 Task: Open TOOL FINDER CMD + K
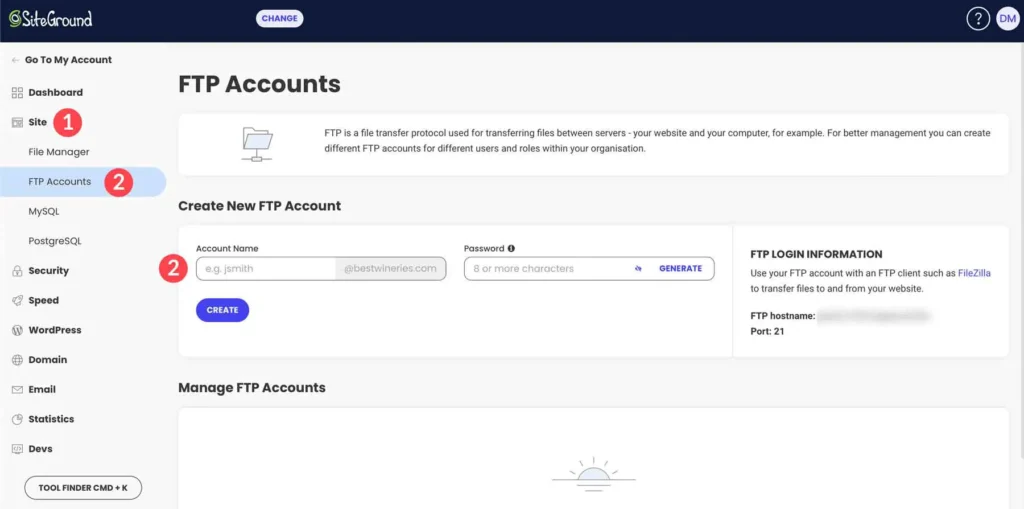83,487
